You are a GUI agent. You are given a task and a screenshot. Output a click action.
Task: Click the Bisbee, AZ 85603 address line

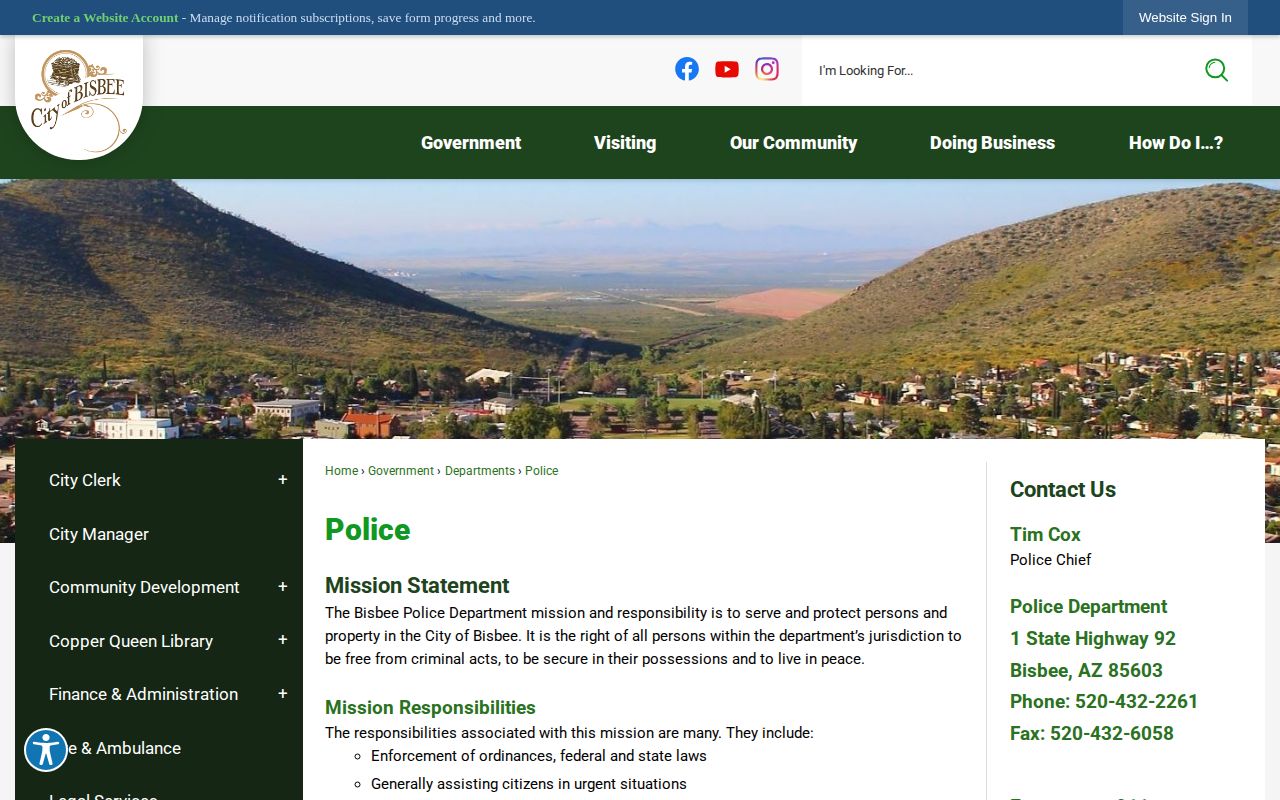click(1086, 670)
